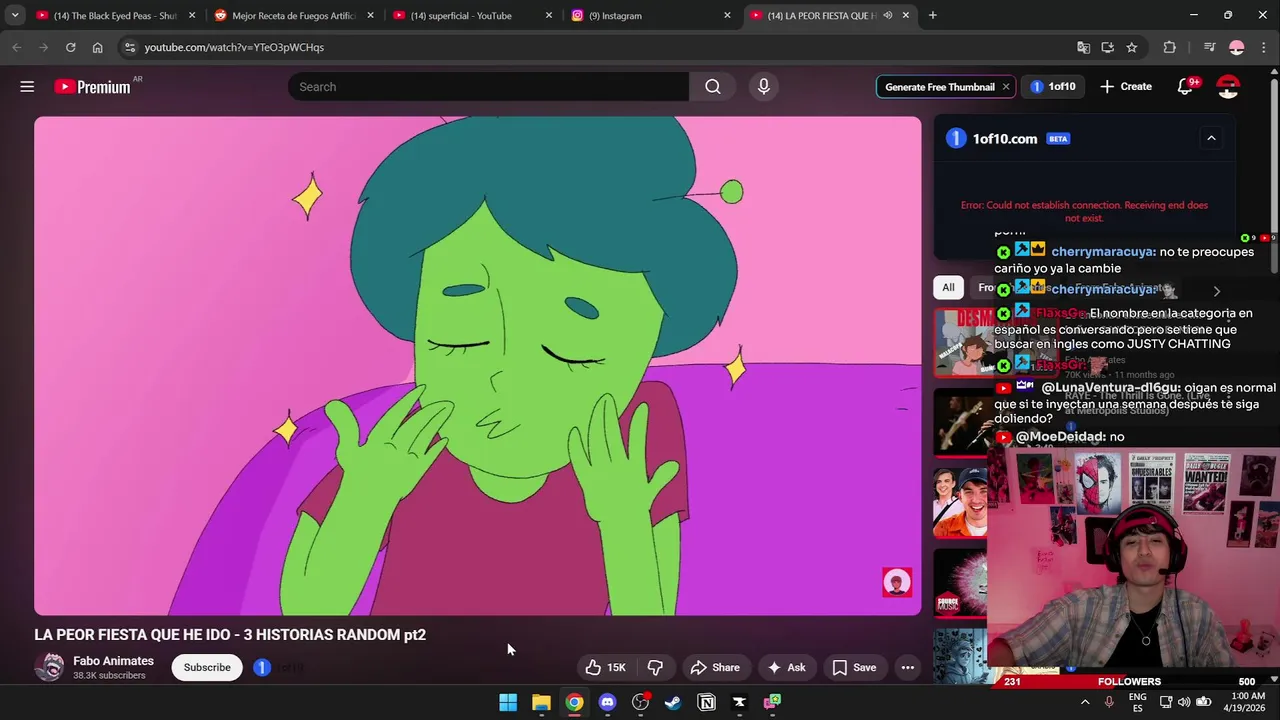This screenshot has width=1280, height=720.
Task: Click the Create button
Action: pyautogui.click(x=1126, y=87)
